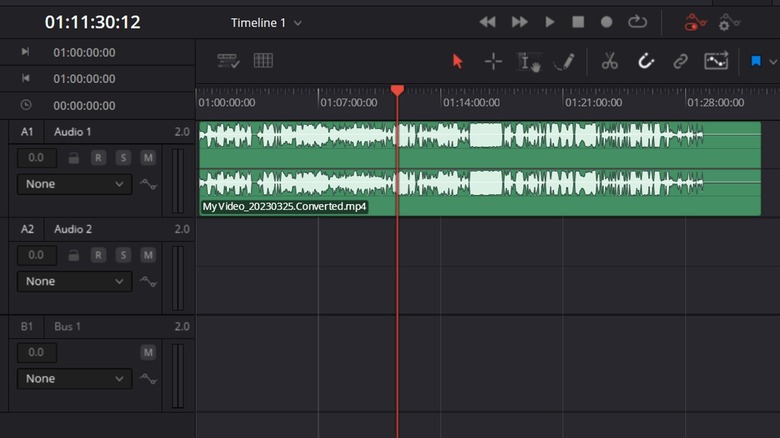Mute track A1 Audio 1
This screenshot has height=438, width=780.
point(148,158)
